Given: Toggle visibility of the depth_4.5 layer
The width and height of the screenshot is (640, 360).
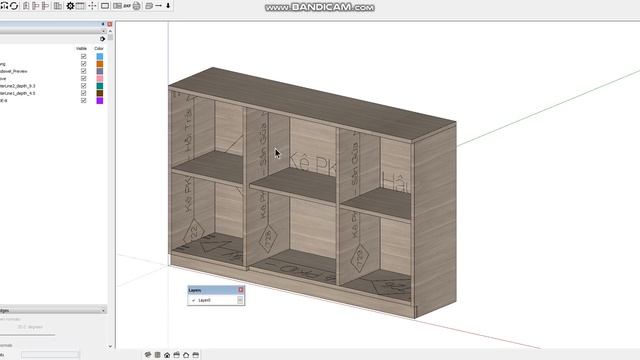Looking at the screenshot, I should (x=84, y=93).
